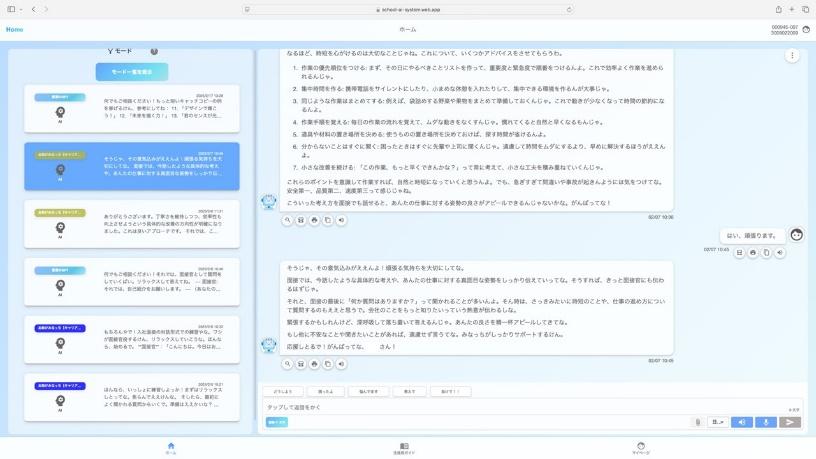Open the language dropdown in the input bar

pos(717,422)
